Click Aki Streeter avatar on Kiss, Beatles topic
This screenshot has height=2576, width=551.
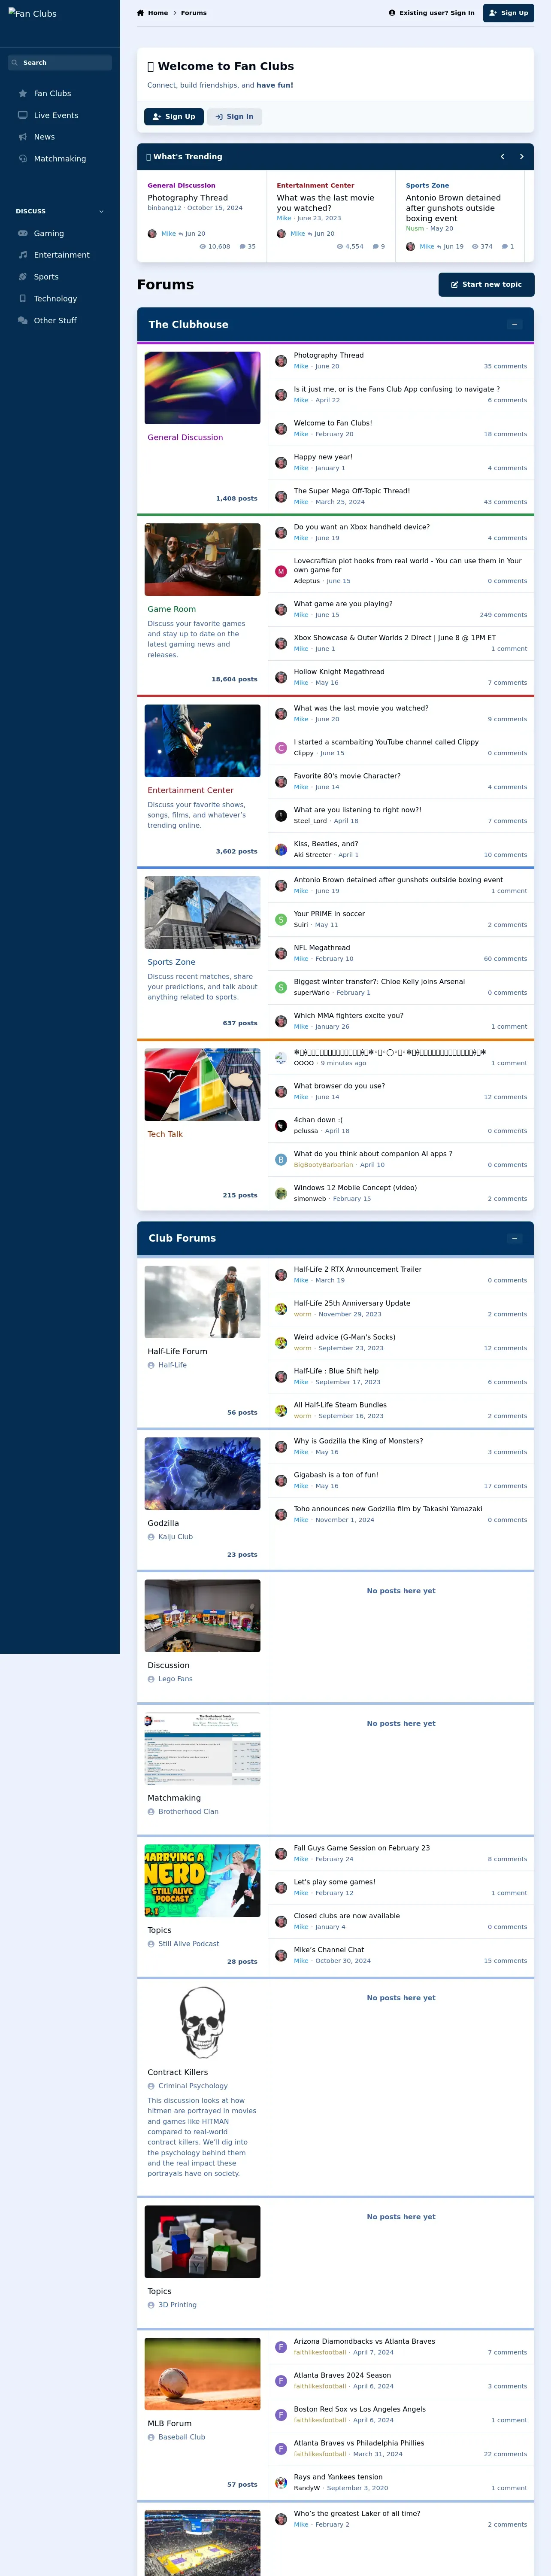click(x=281, y=850)
